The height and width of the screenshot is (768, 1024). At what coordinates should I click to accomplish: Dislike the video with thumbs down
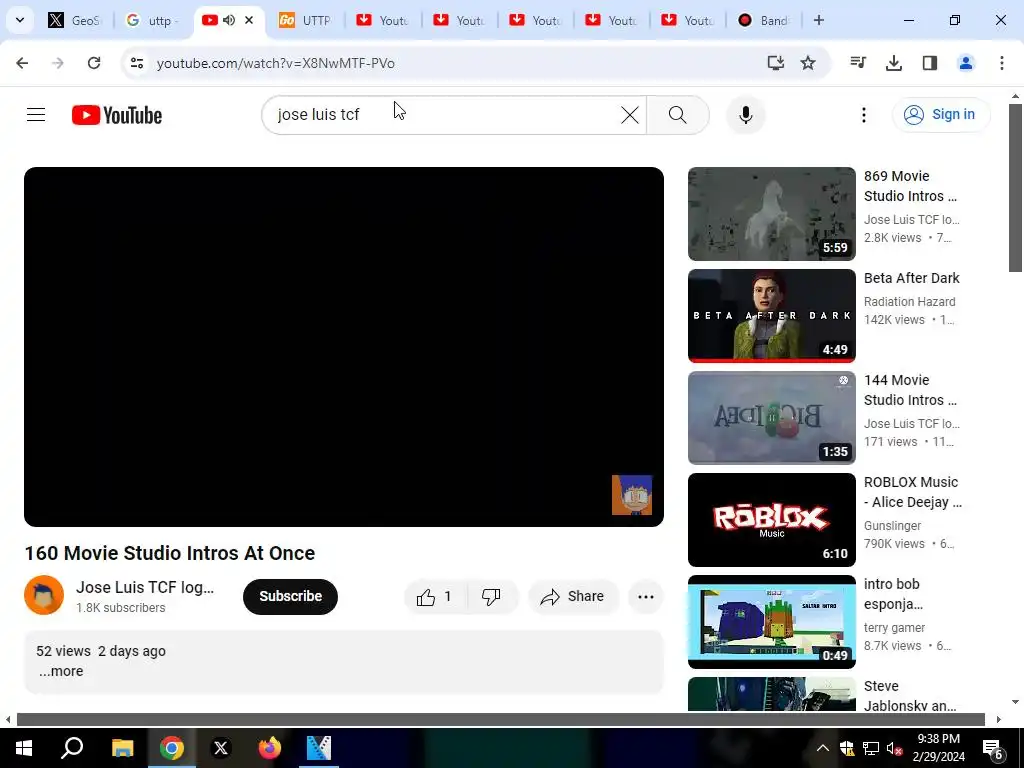point(492,596)
